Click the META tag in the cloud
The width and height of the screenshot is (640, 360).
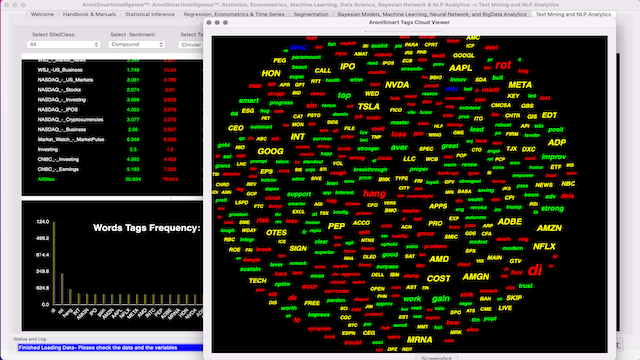click(520, 85)
